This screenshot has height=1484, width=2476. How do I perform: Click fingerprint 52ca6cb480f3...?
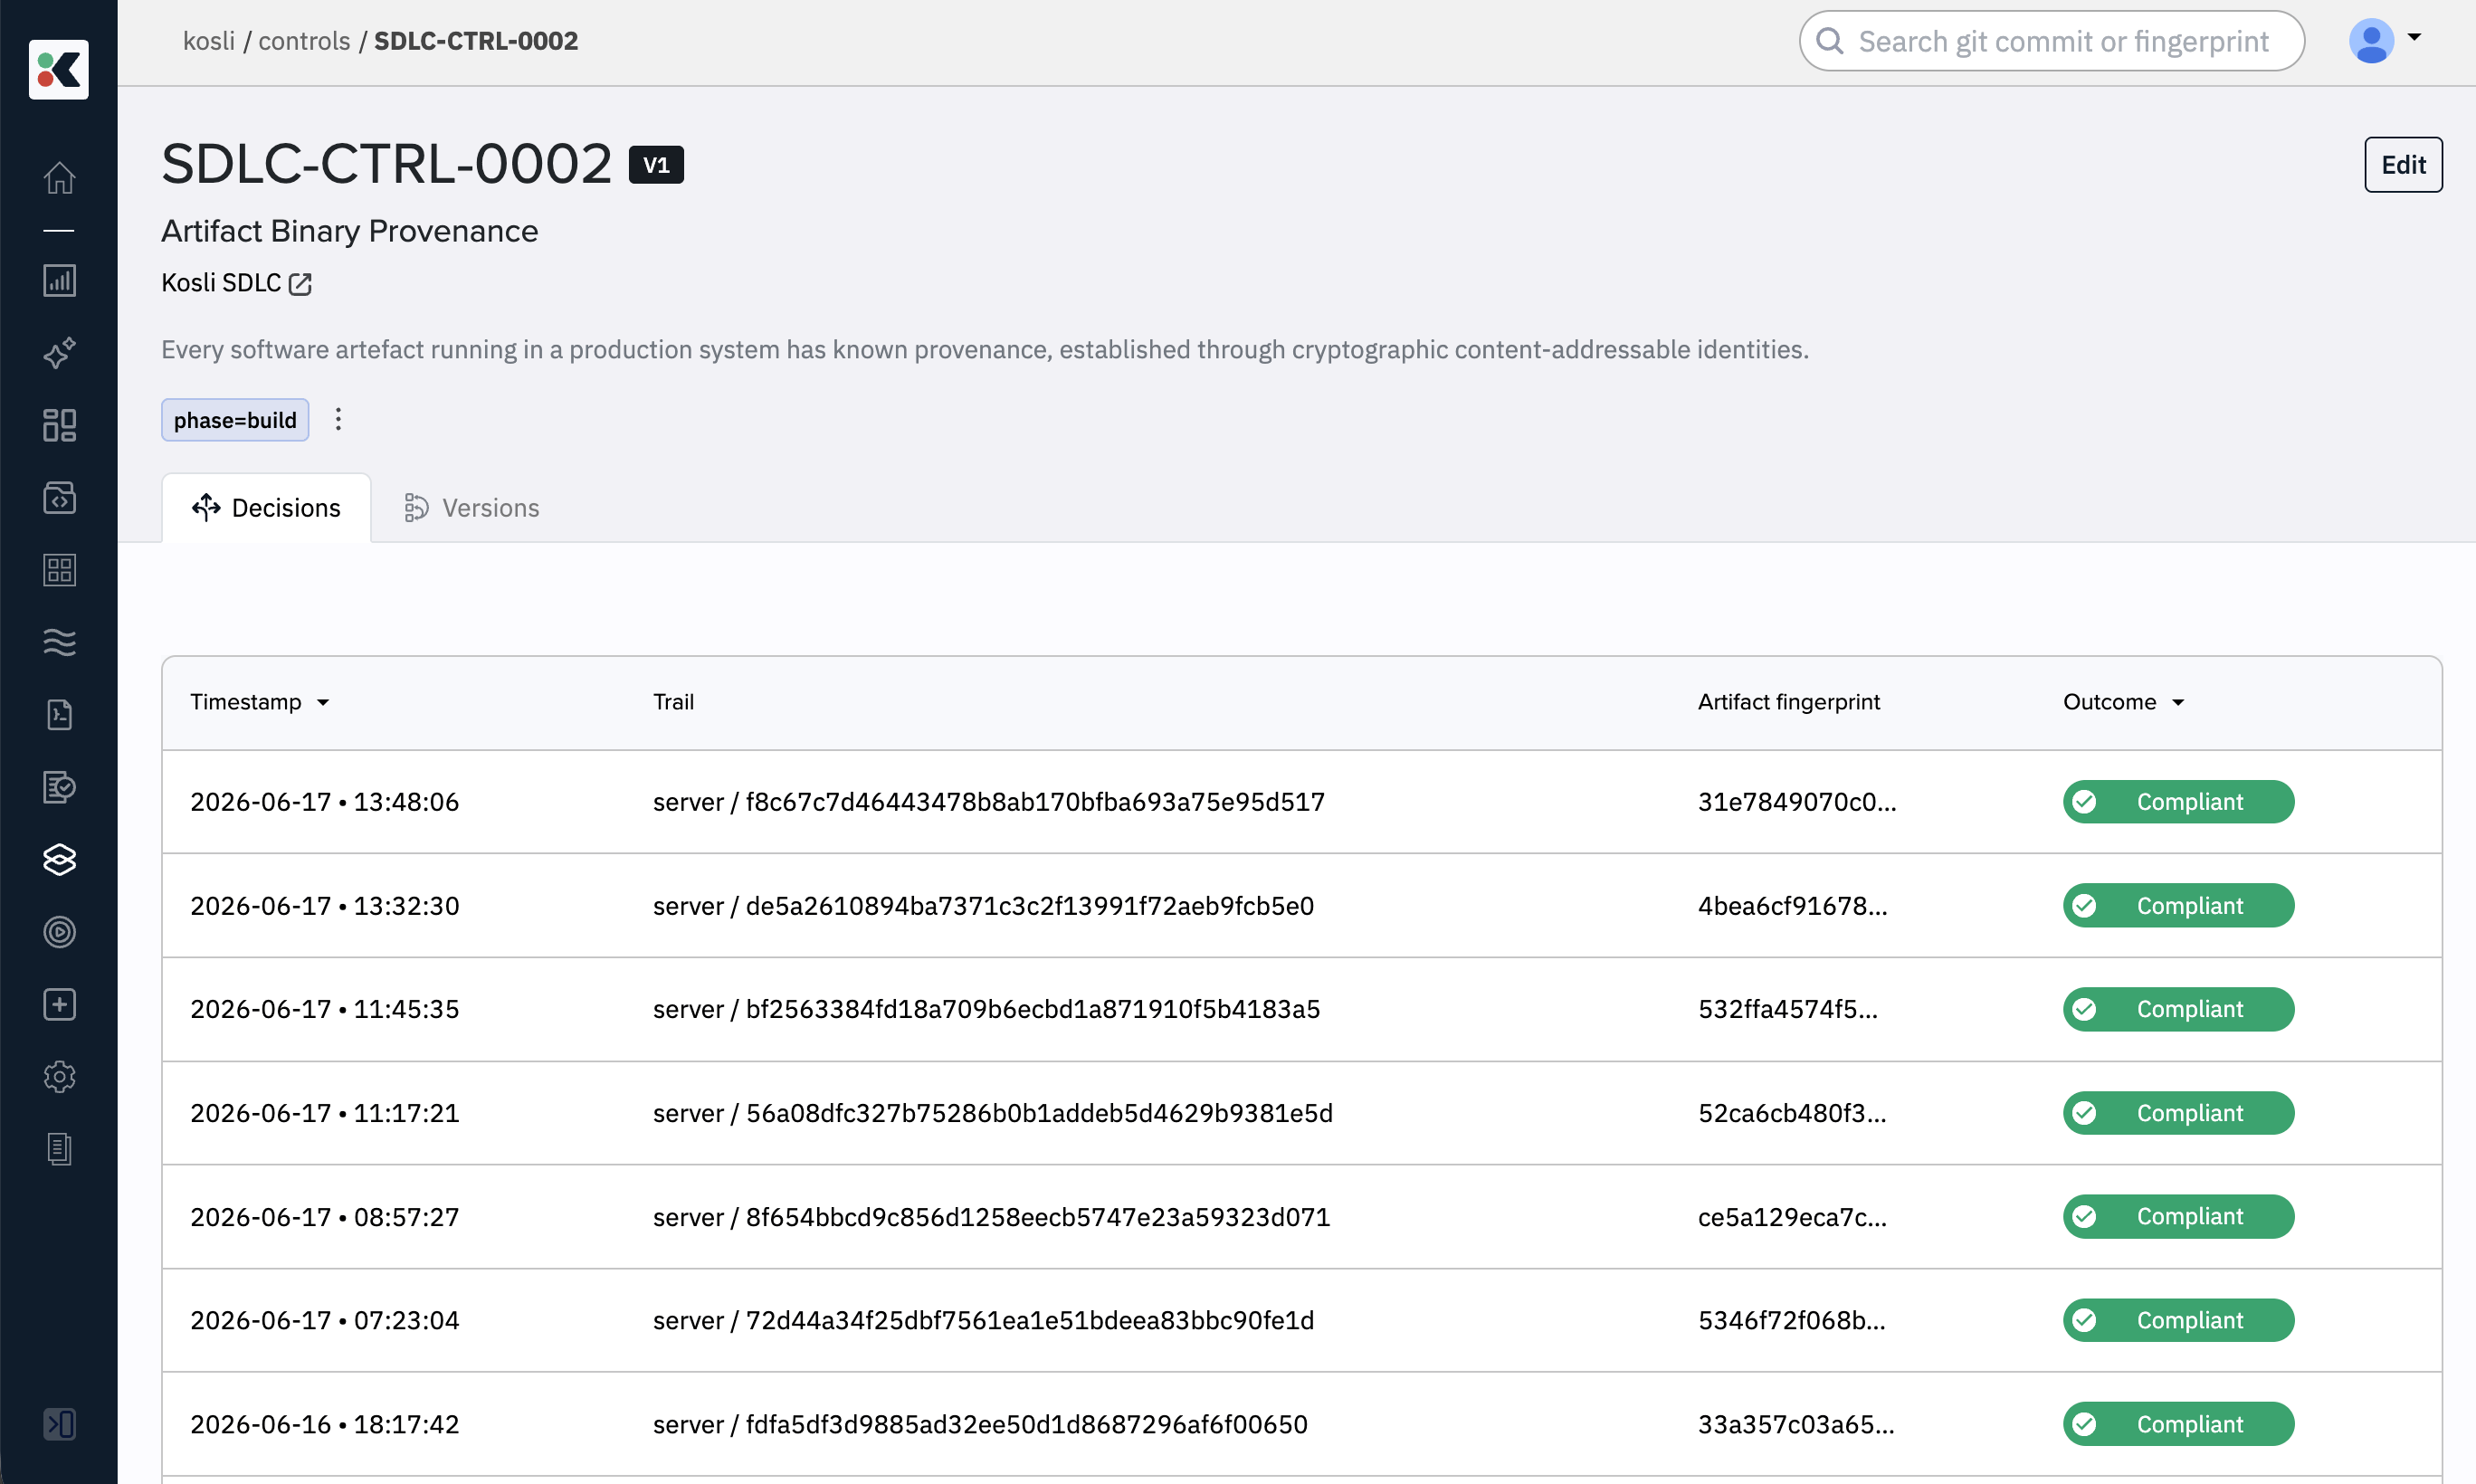[1791, 1113]
